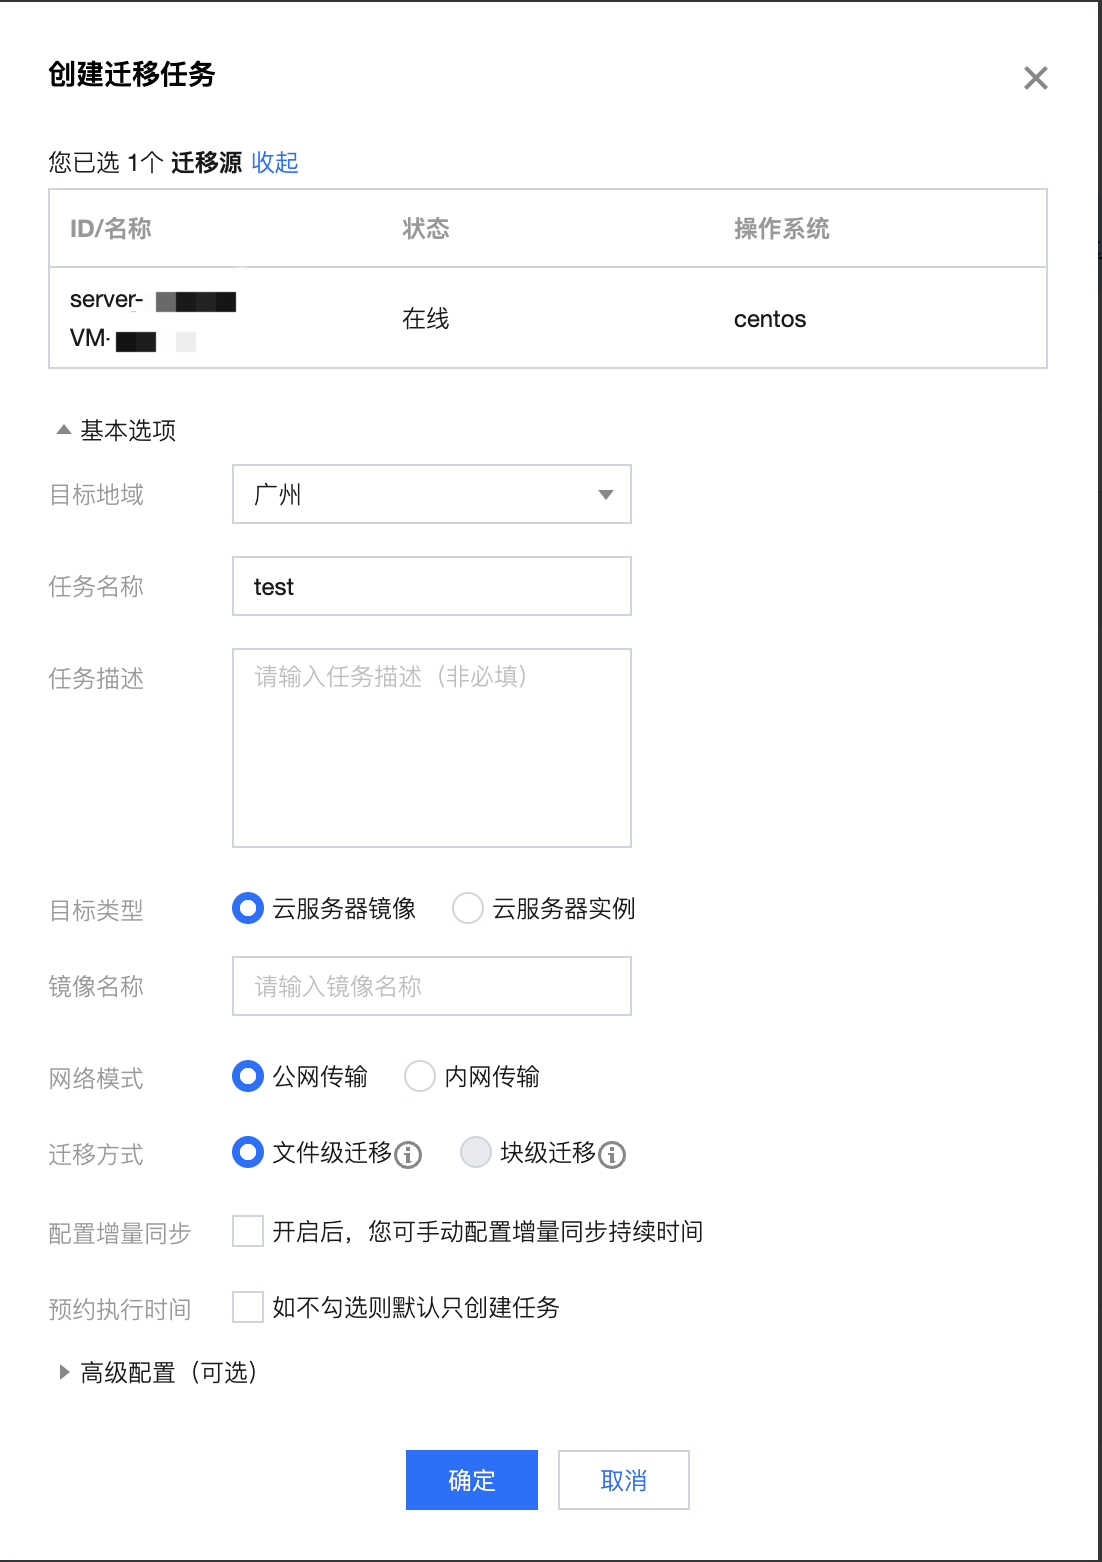The height and width of the screenshot is (1562, 1102).
Task: Focus the 任务名称 field containing test
Action: [x=432, y=586]
